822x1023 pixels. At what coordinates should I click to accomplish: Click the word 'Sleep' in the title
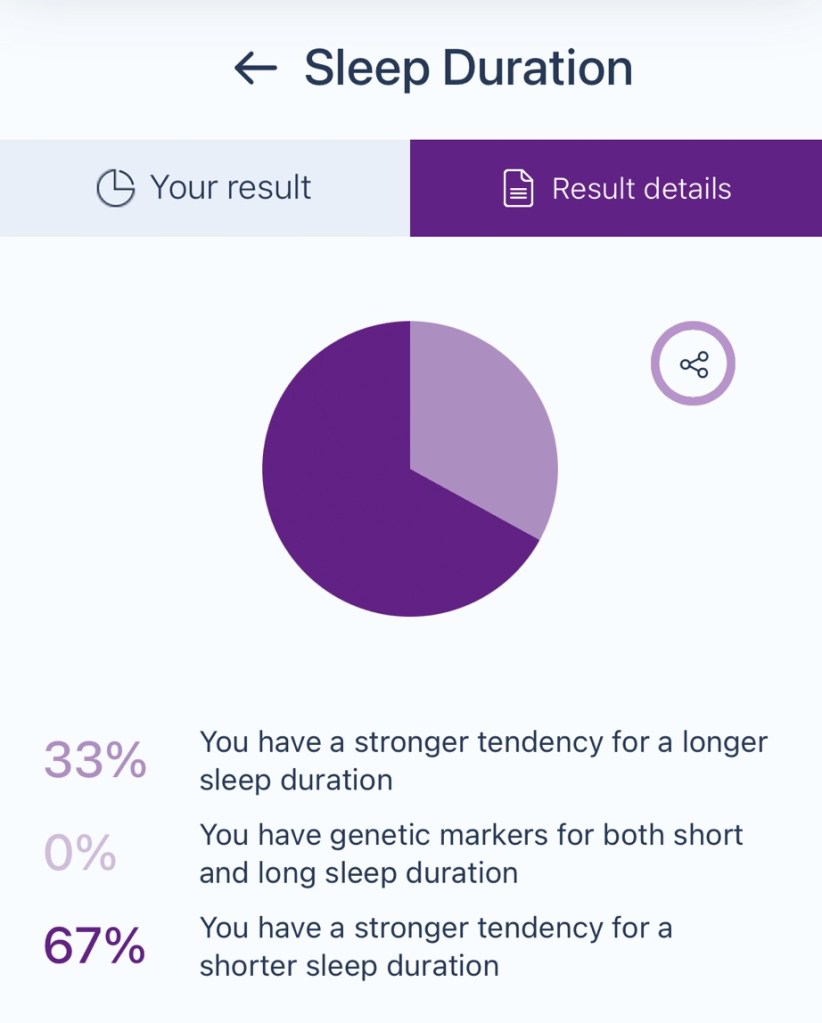coord(366,68)
